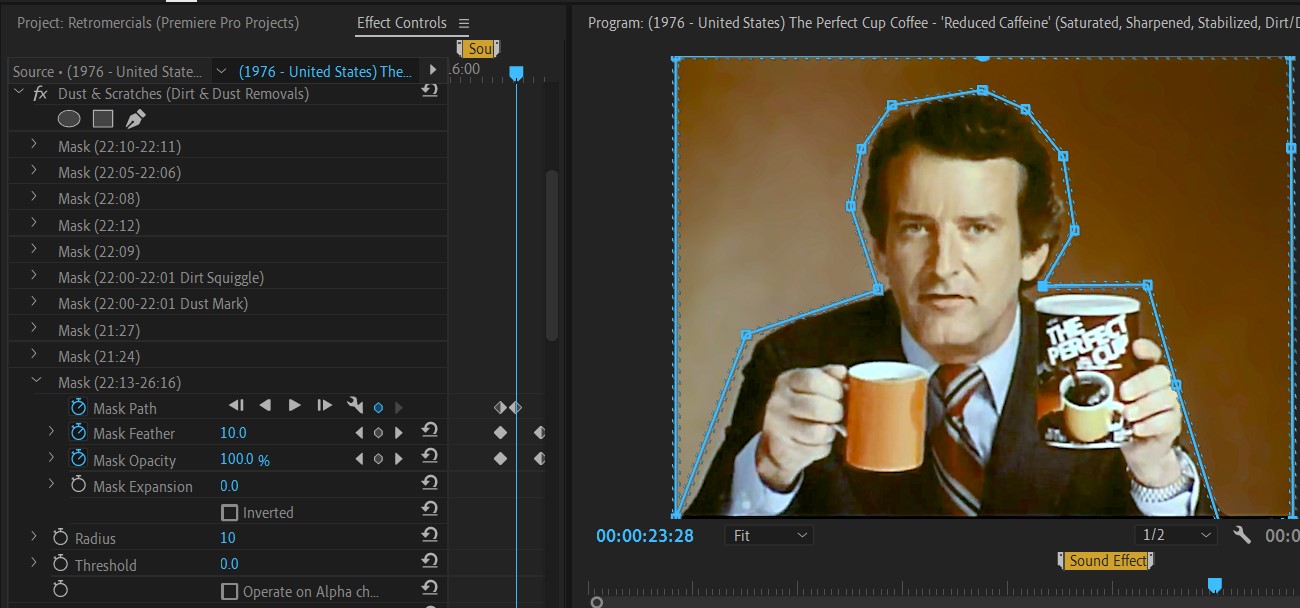
Task: Open the 1/2 playback resolution dropdown
Action: click(x=1176, y=535)
